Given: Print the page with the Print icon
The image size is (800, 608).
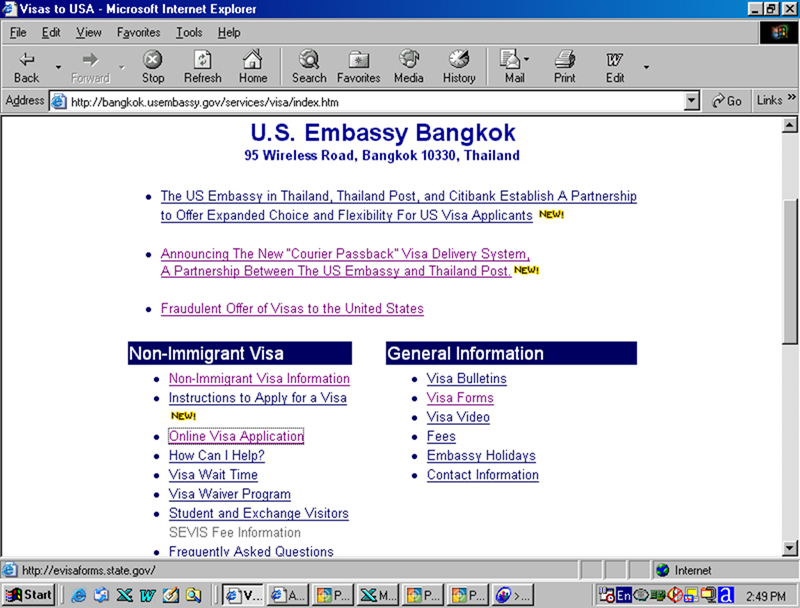Looking at the screenshot, I should [x=564, y=66].
